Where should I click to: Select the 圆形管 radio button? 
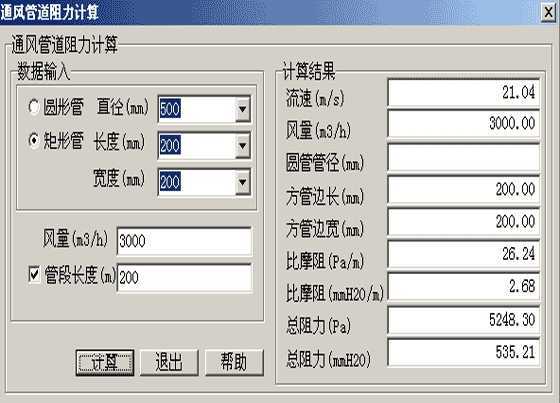coord(34,106)
